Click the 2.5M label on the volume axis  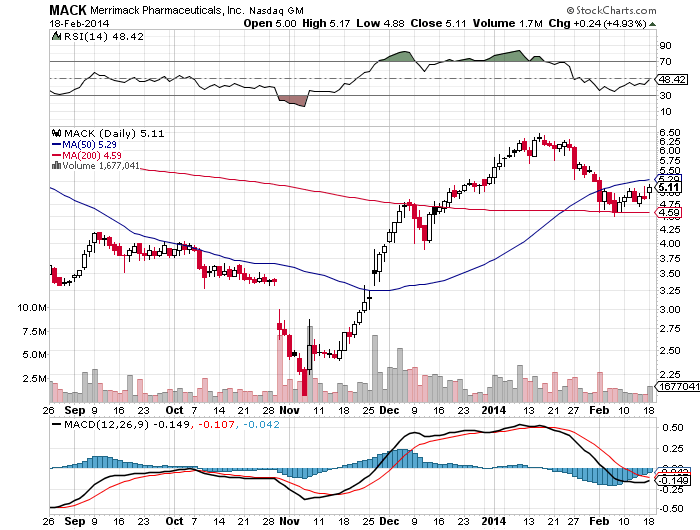pos(34,379)
